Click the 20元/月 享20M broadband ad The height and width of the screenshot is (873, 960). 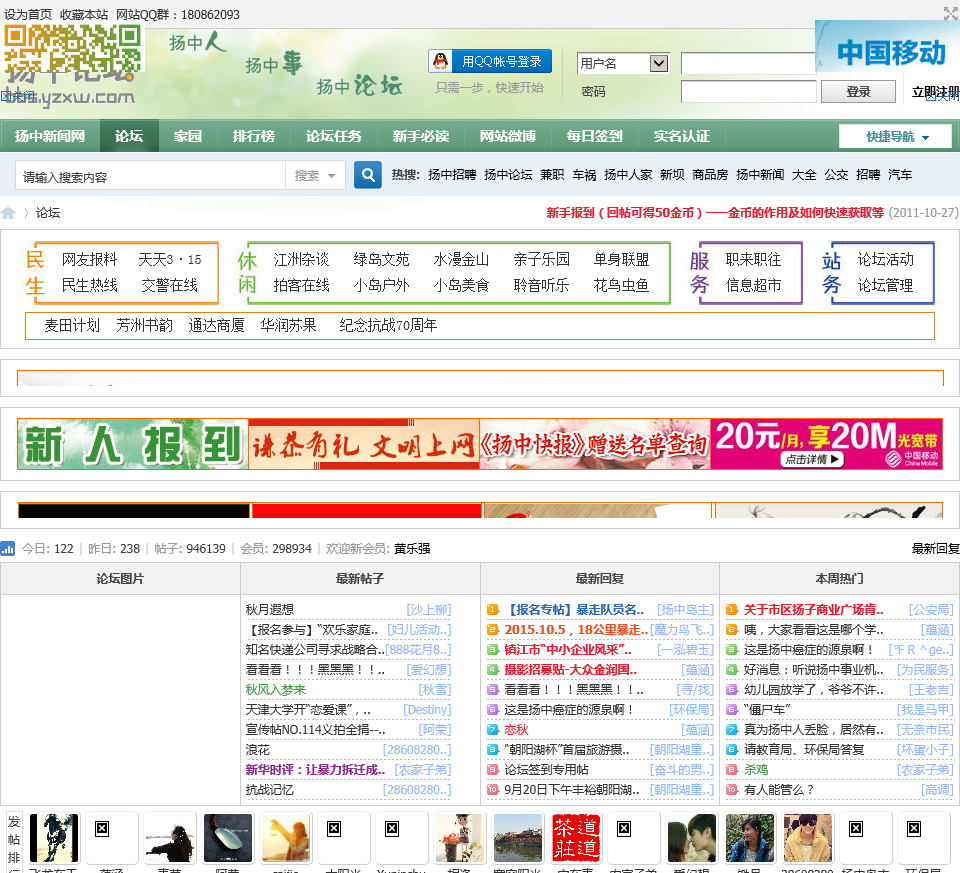pos(827,444)
